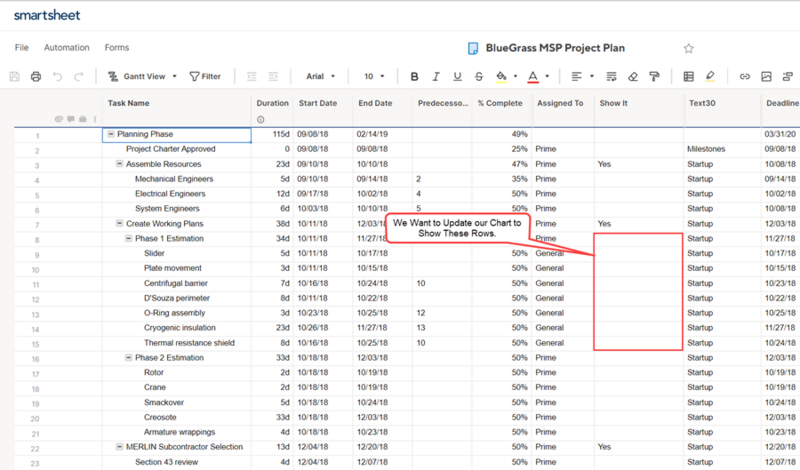
Task: Click the empty Show It cell for Slider
Action: pyautogui.click(x=638, y=254)
